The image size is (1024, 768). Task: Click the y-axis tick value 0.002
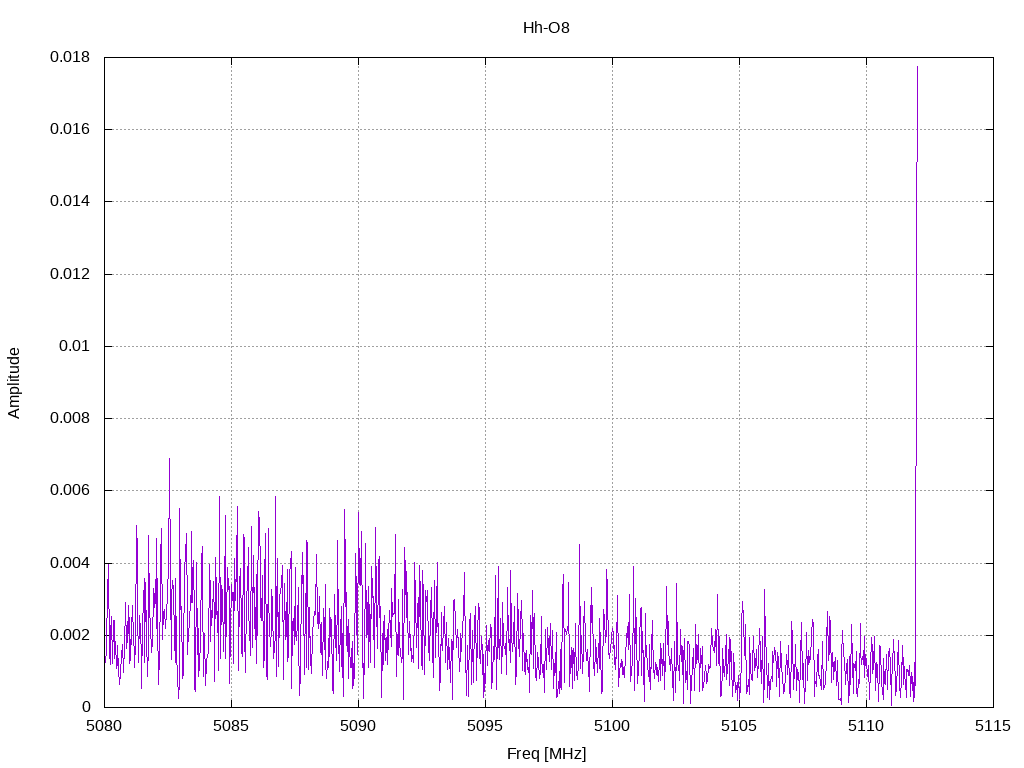click(x=70, y=635)
